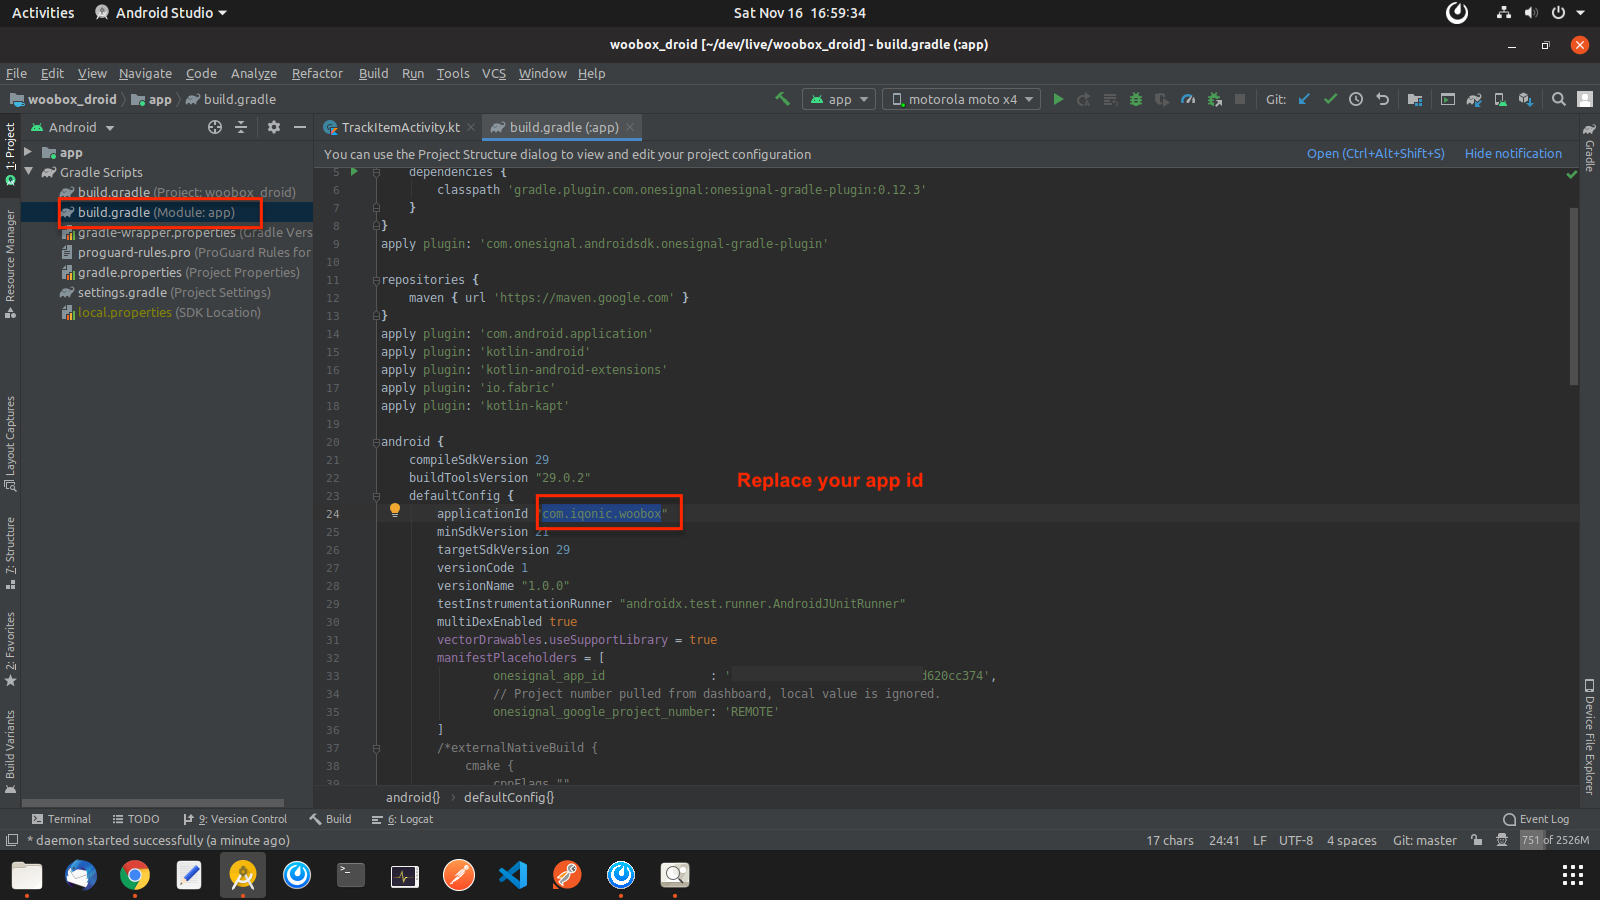
Task: Open the Android Studio app menu in top bar
Action: coord(160,13)
